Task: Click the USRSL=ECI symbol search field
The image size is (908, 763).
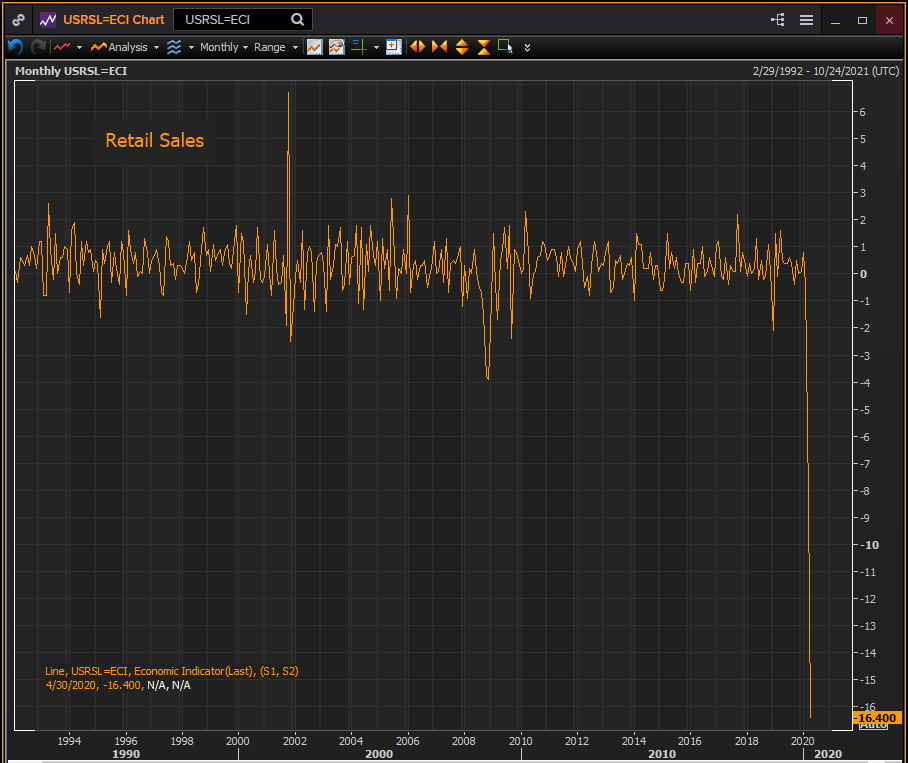Action: (232, 19)
